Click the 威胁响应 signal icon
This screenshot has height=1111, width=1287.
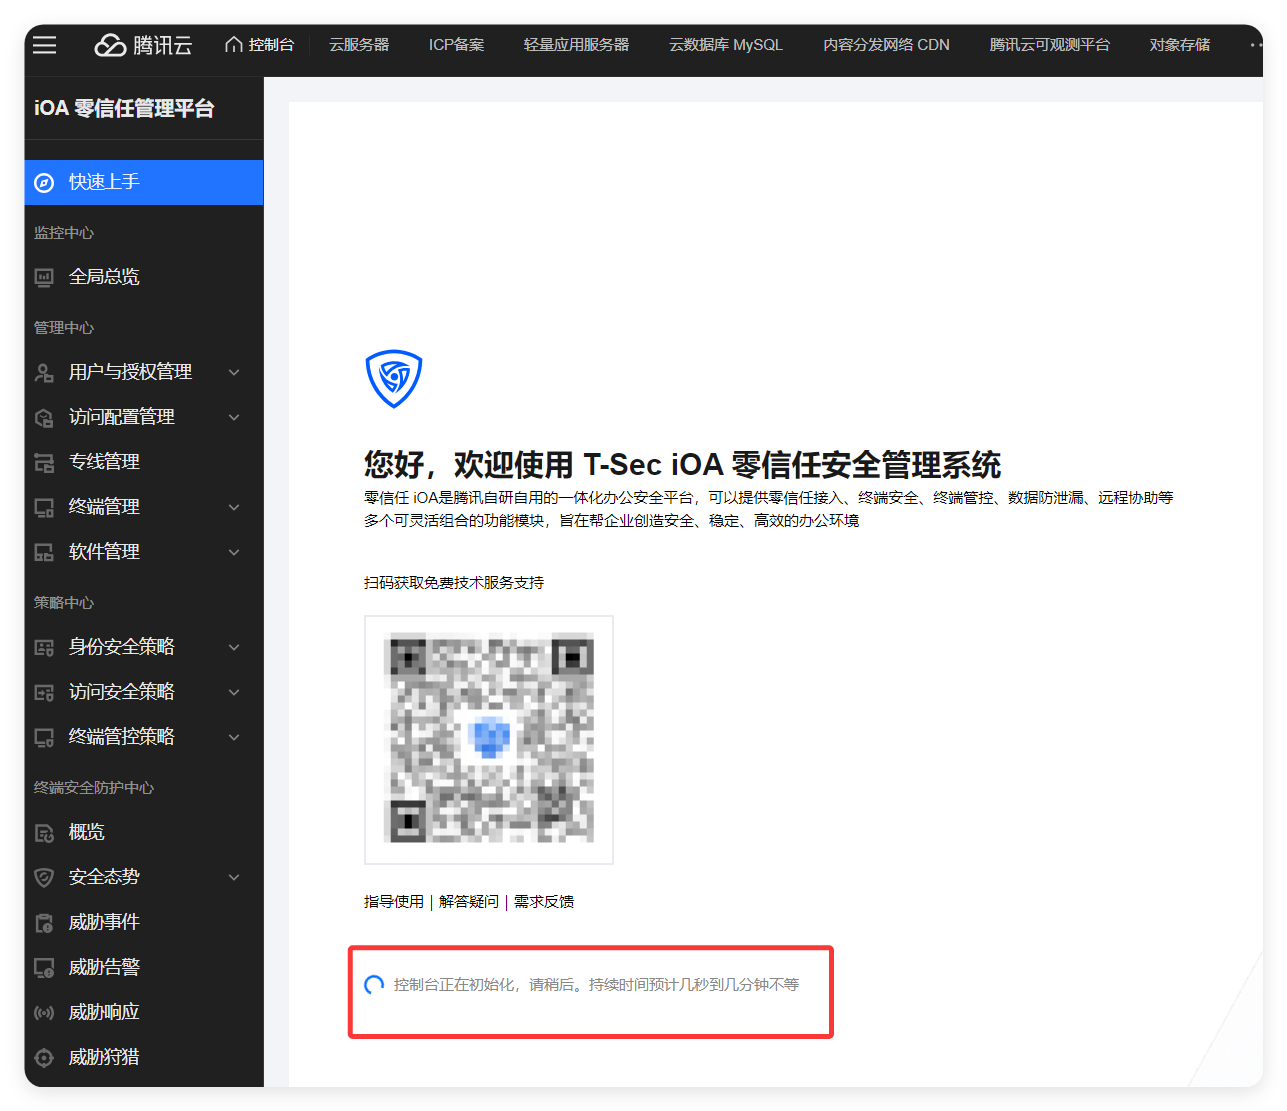tap(44, 1012)
